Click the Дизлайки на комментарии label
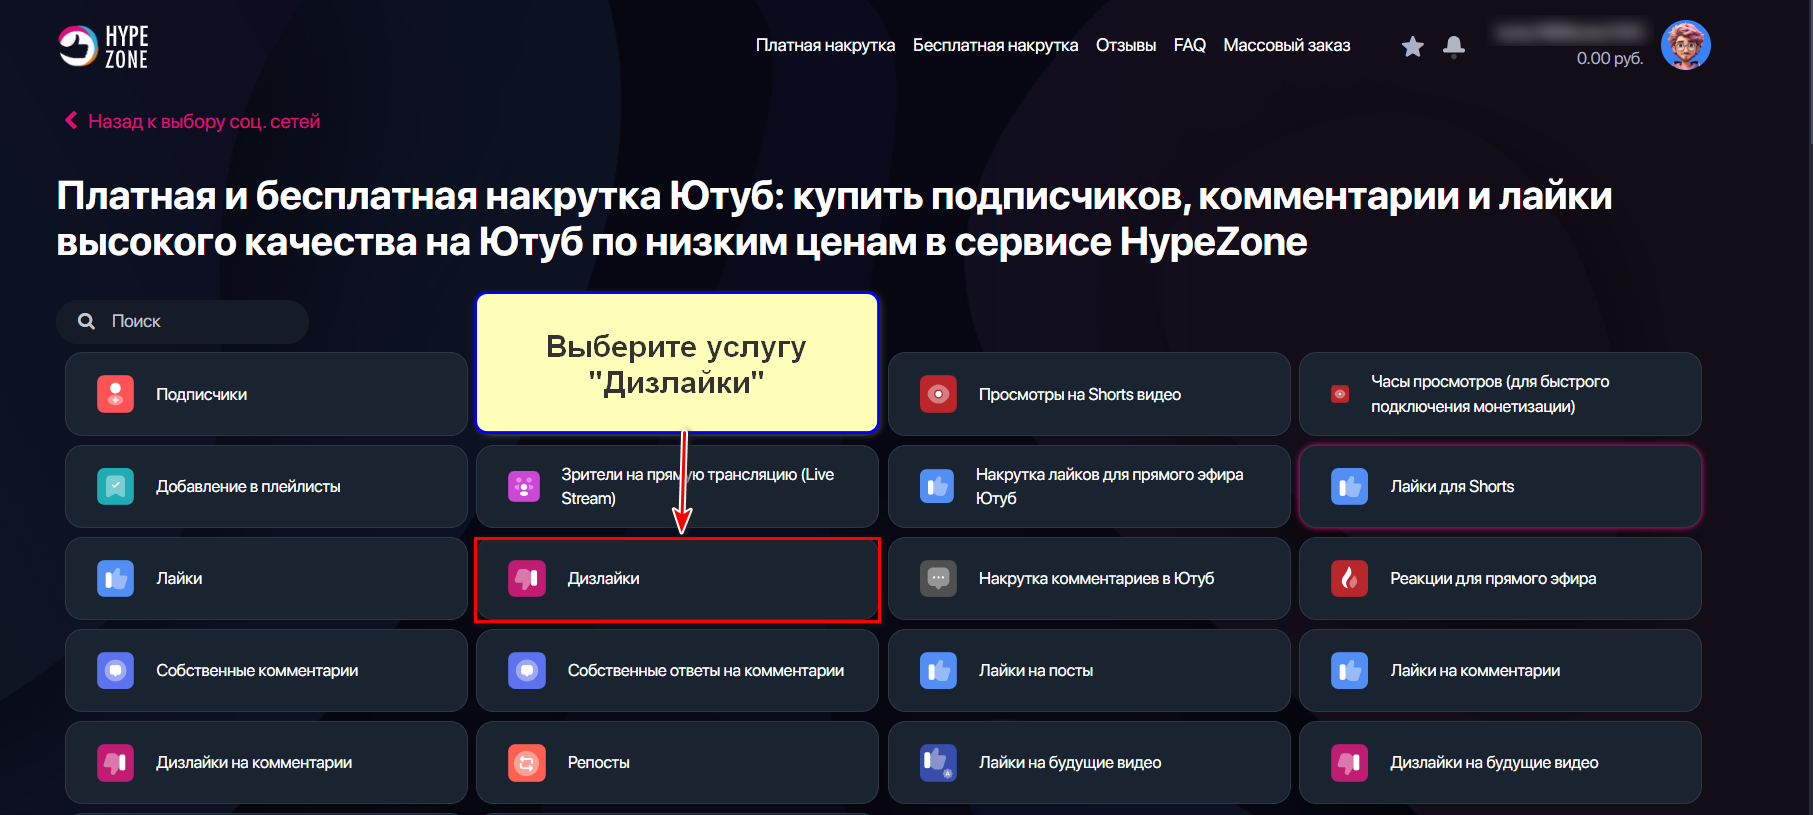The image size is (1813, 815). (254, 762)
